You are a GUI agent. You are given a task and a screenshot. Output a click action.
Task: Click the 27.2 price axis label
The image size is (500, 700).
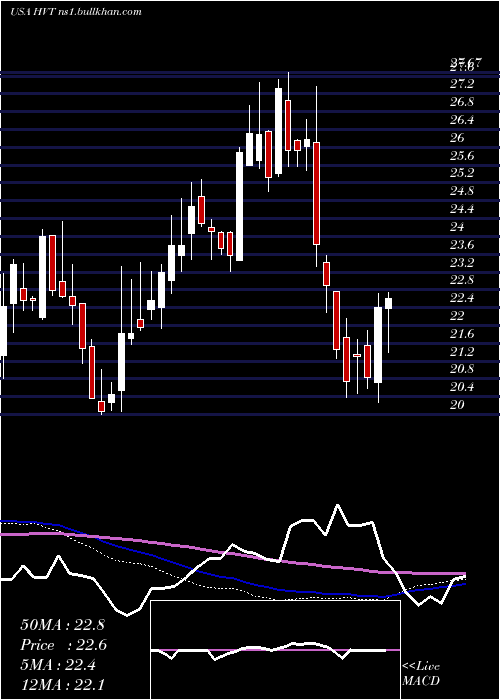462,84
